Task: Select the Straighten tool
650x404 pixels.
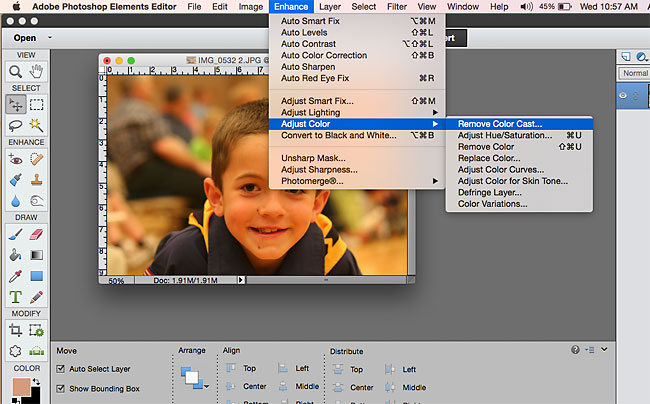Action: (36, 351)
